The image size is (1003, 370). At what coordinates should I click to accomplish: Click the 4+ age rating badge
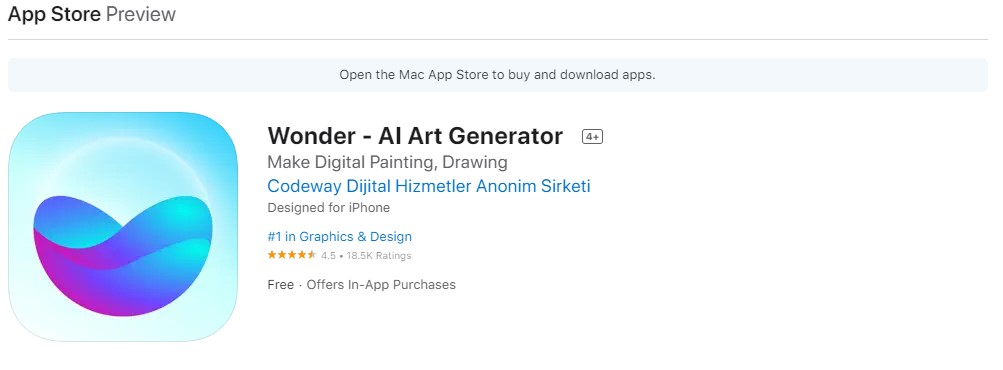(592, 136)
